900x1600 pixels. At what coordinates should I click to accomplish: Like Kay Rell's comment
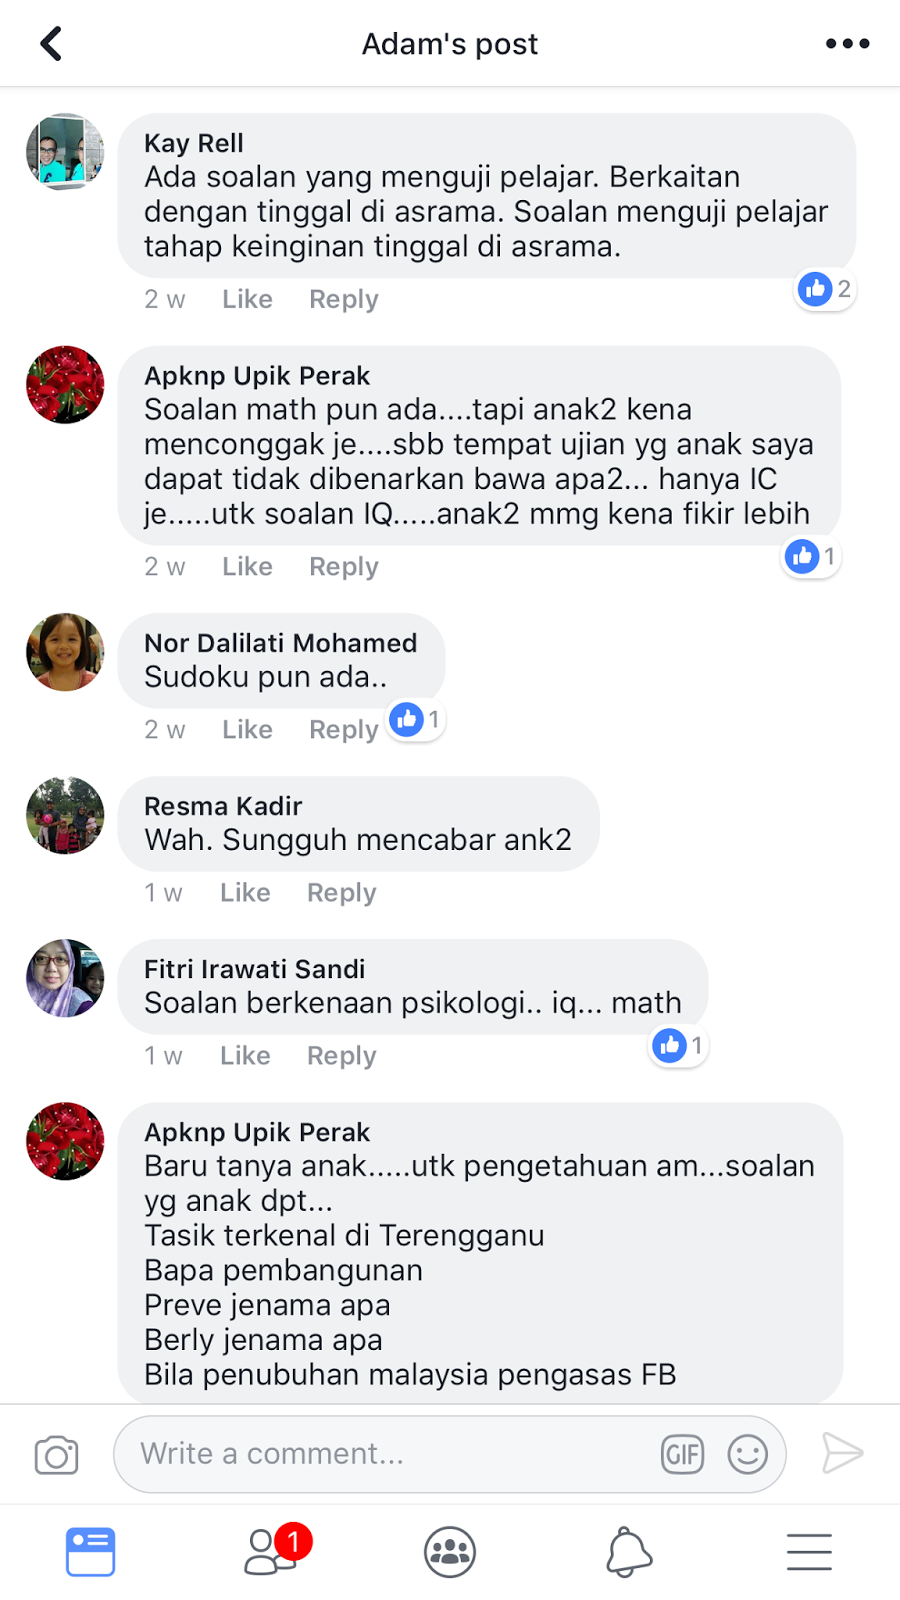tap(247, 299)
